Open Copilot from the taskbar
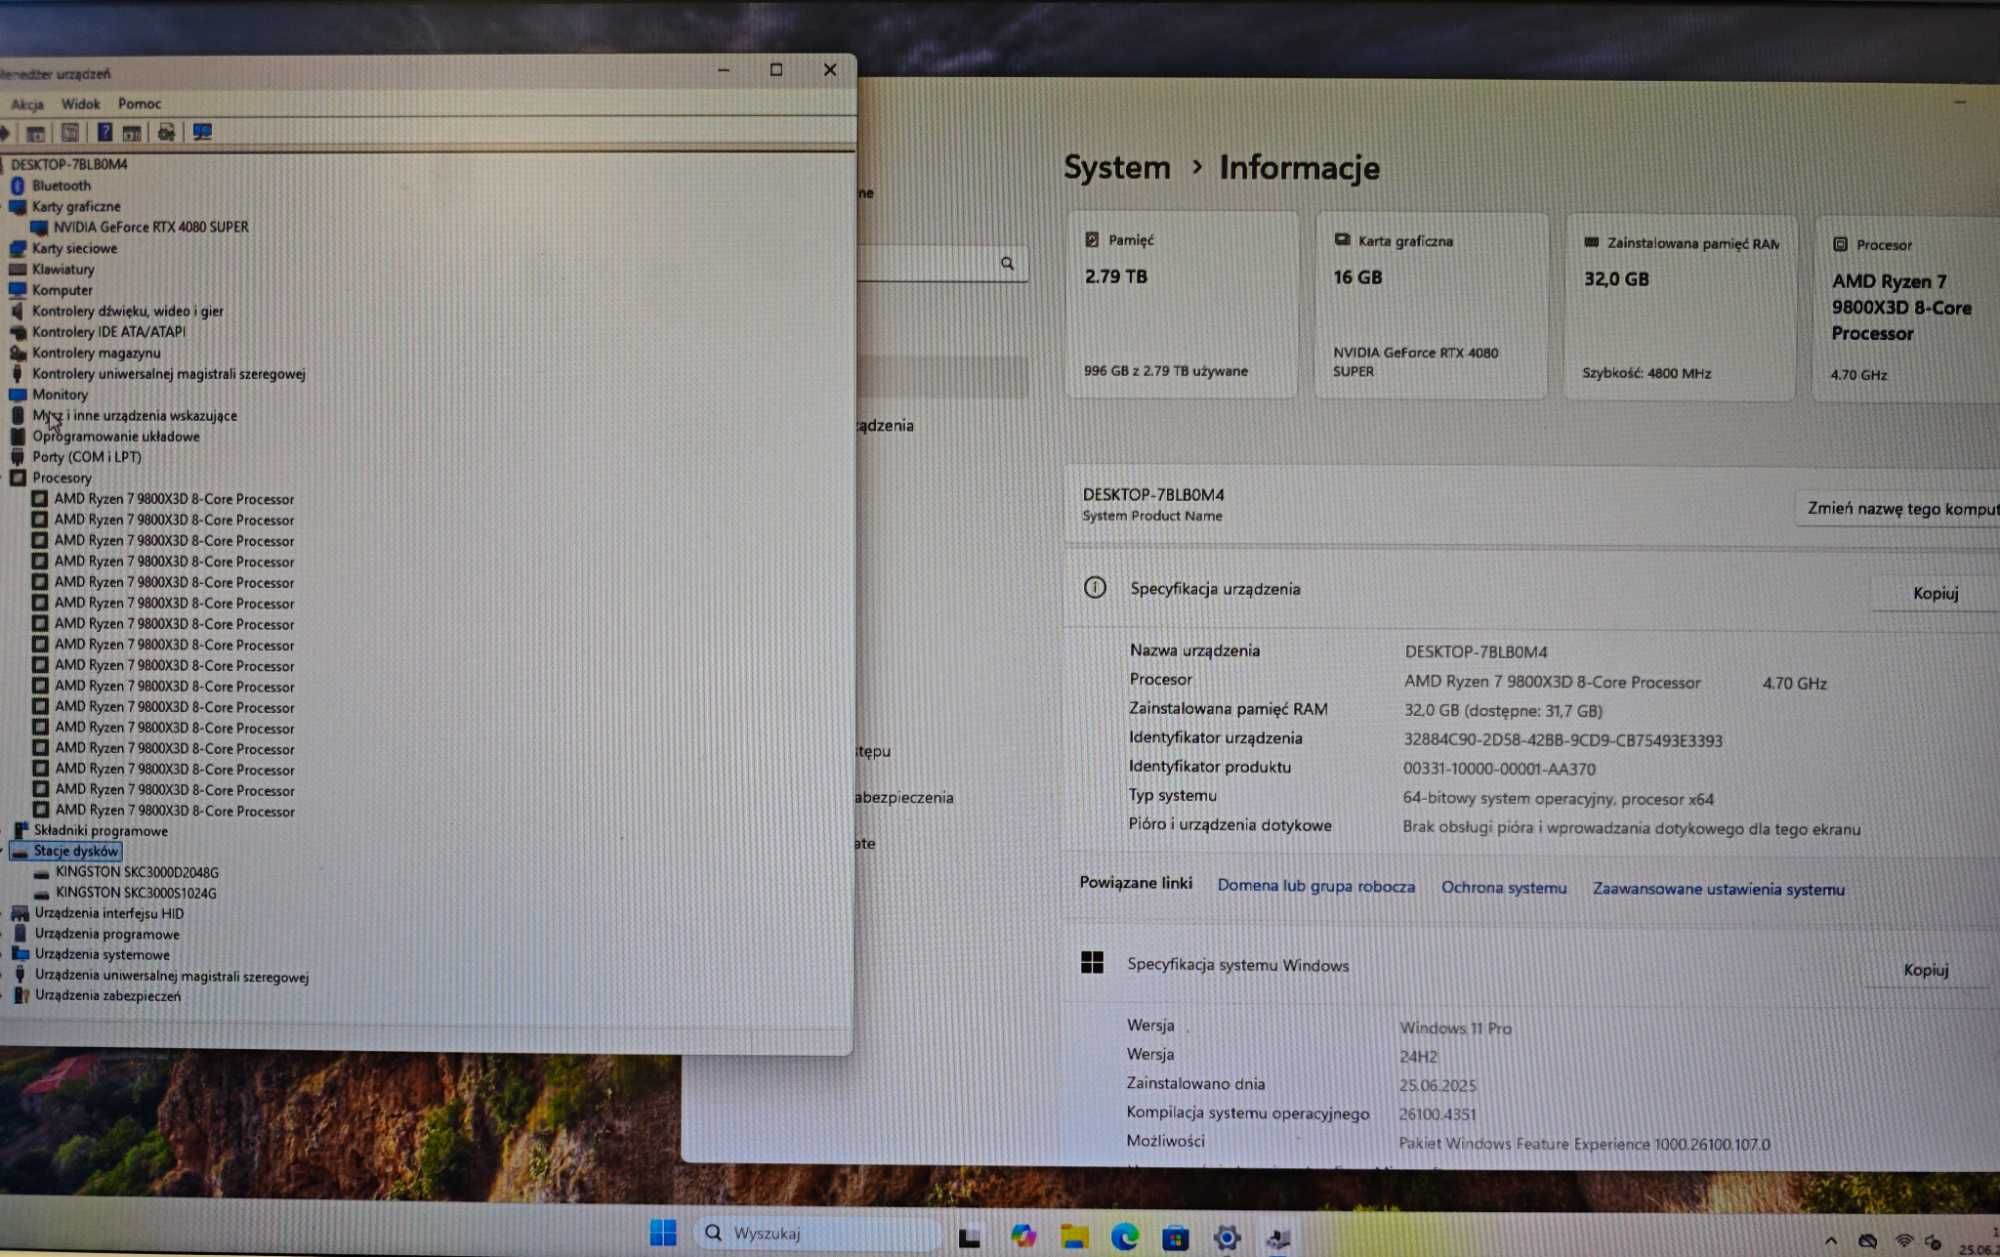This screenshot has width=2000, height=1257. (x=1023, y=1236)
